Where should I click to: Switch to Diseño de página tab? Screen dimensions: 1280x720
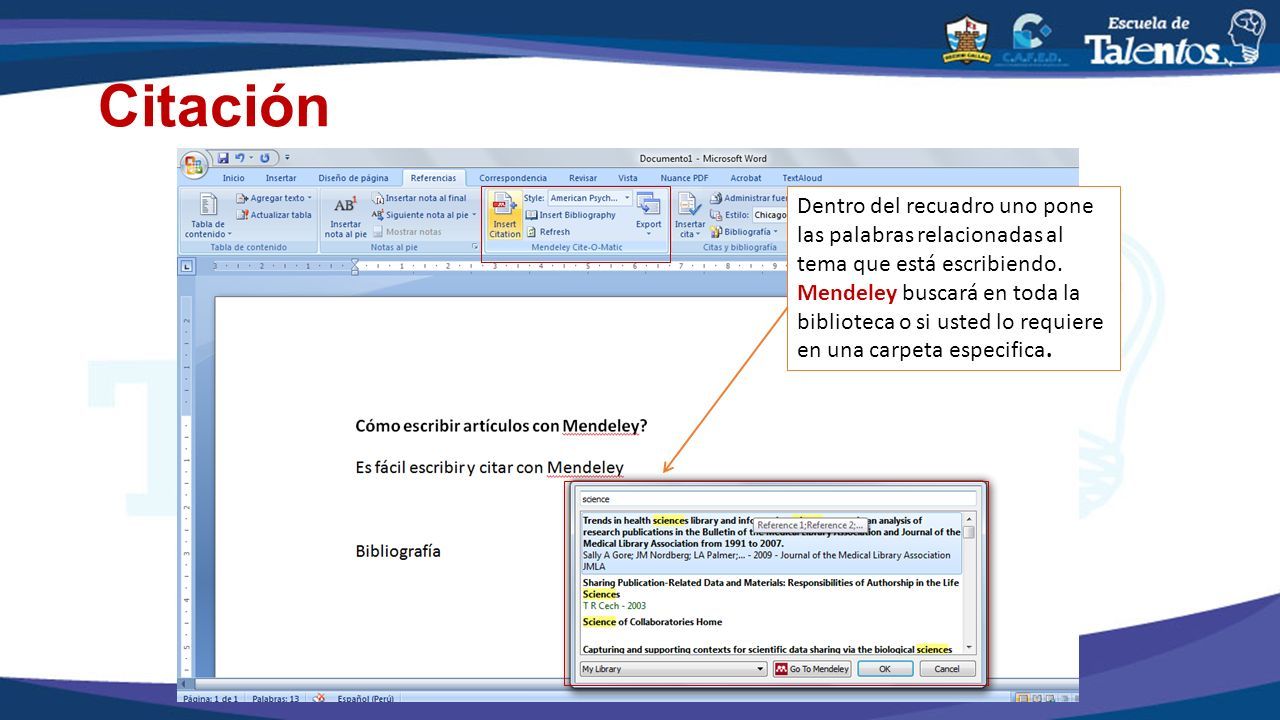point(353,178)
